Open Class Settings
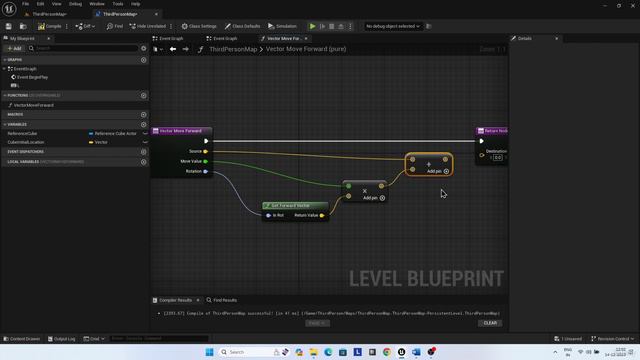This screenshot has width=640, height=360. (x=199, y=26)
